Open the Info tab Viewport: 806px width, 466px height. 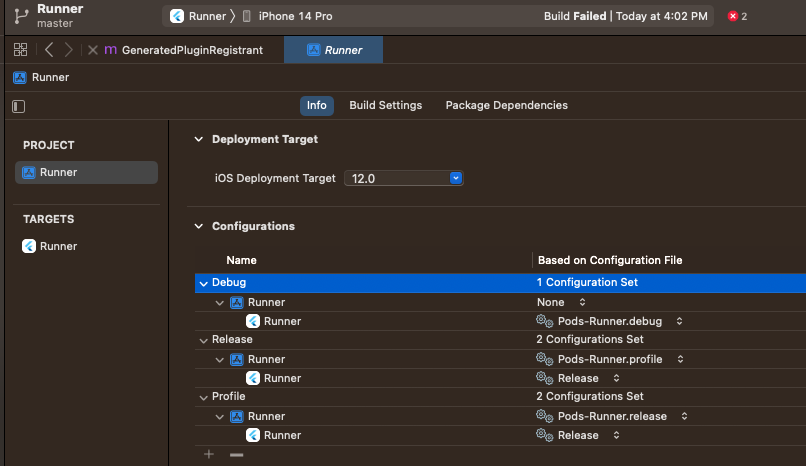(317, 105)
